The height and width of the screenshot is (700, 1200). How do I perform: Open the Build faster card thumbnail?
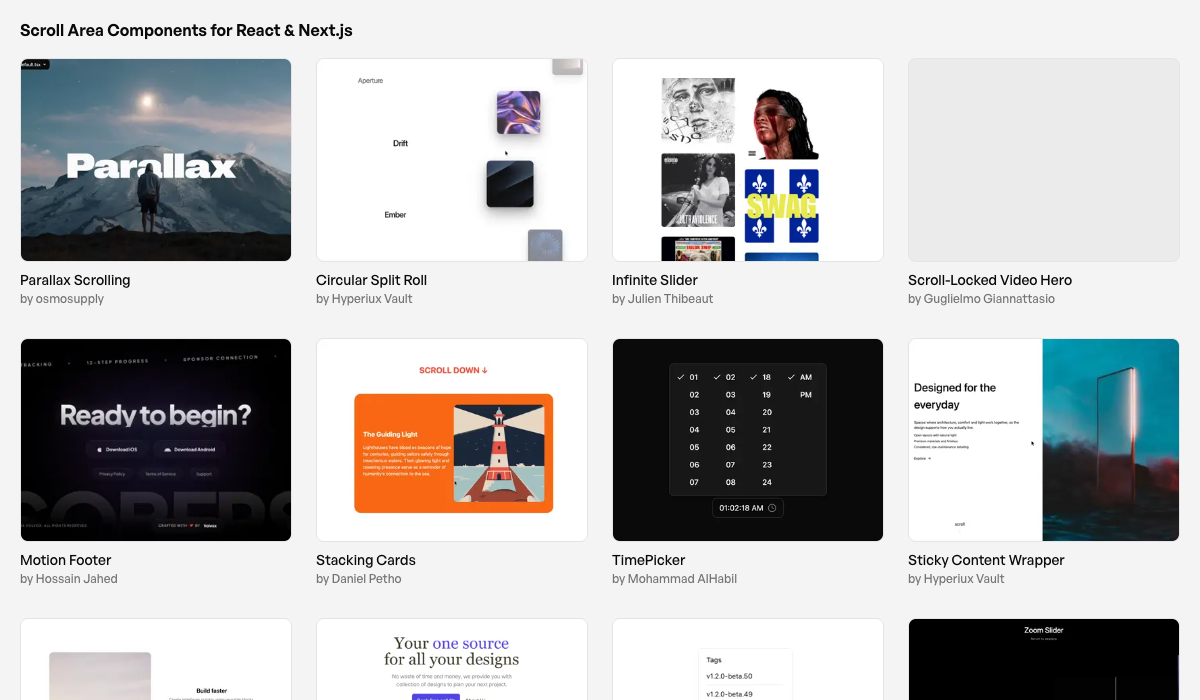(x=156, y=659)
